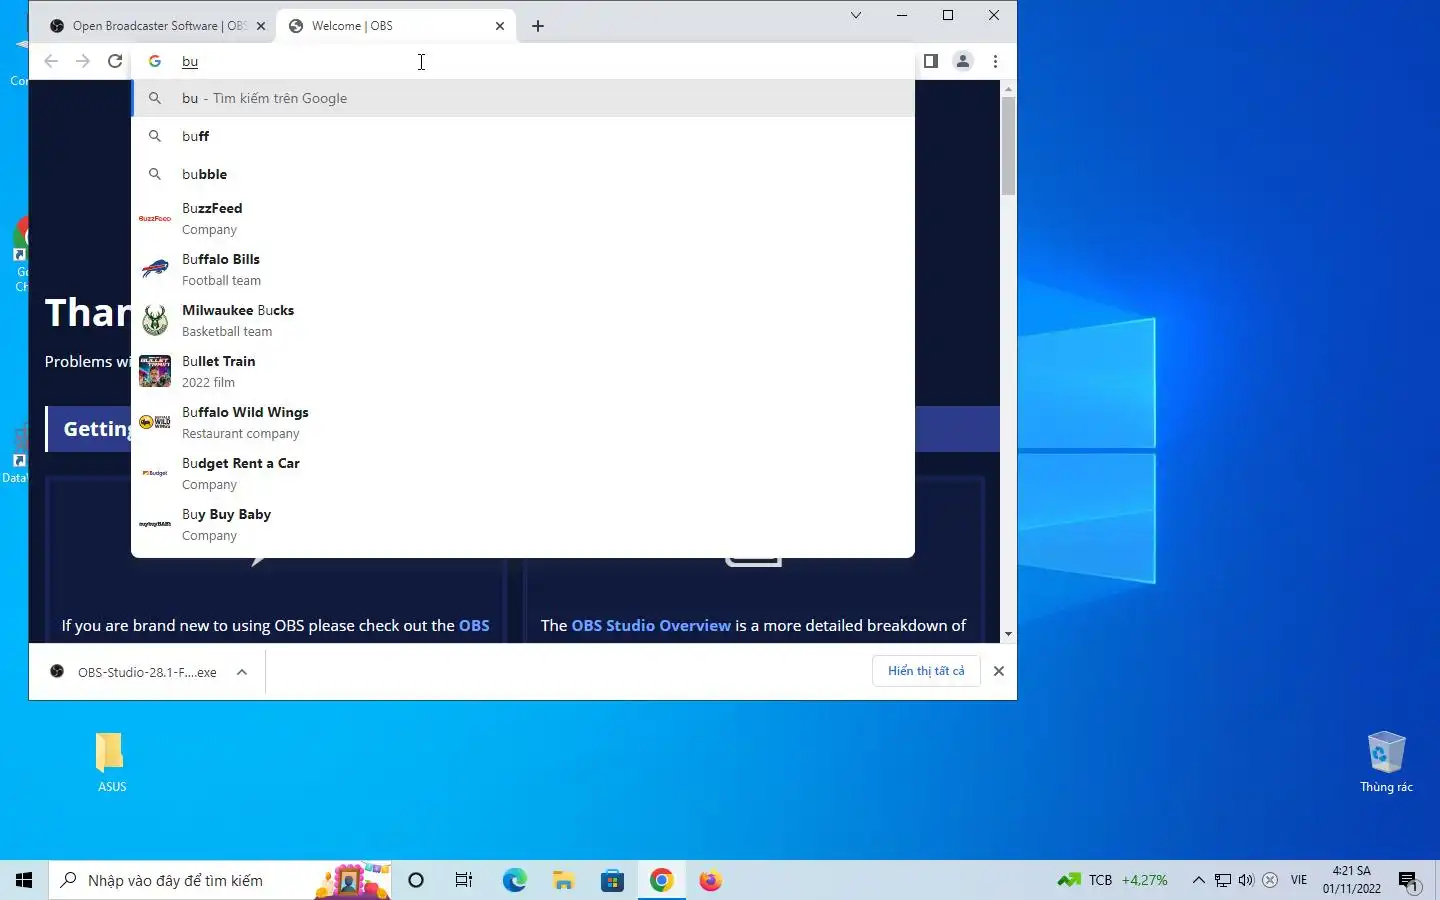Open Cortana circle on taskbar
This screenshot has height=900, width=1440.
[x=416, y=880]
